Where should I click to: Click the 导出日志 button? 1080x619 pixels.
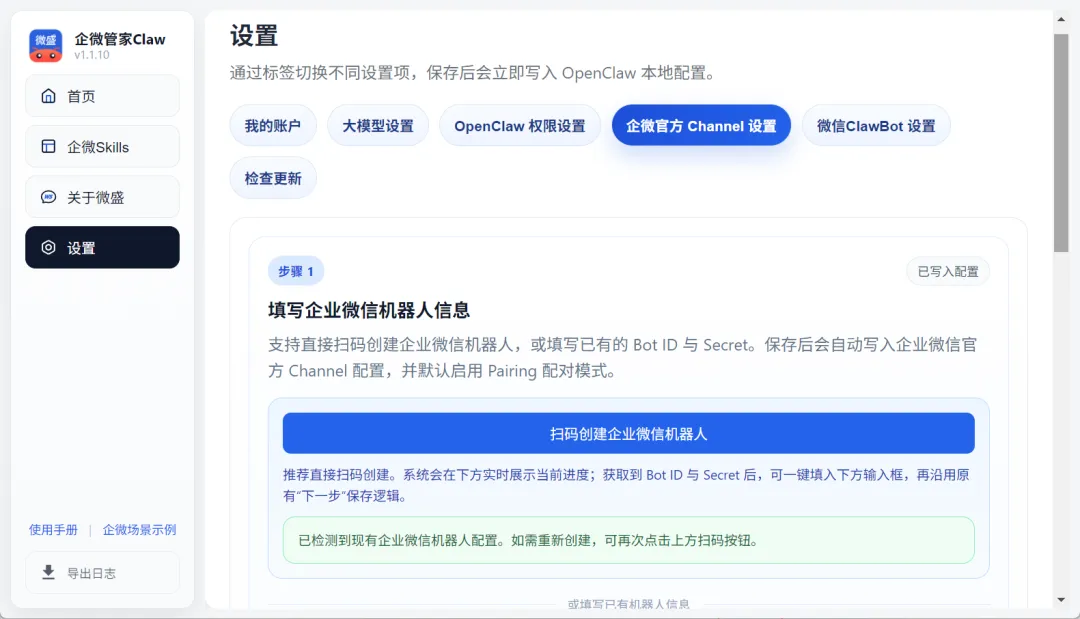pos(103,572)
